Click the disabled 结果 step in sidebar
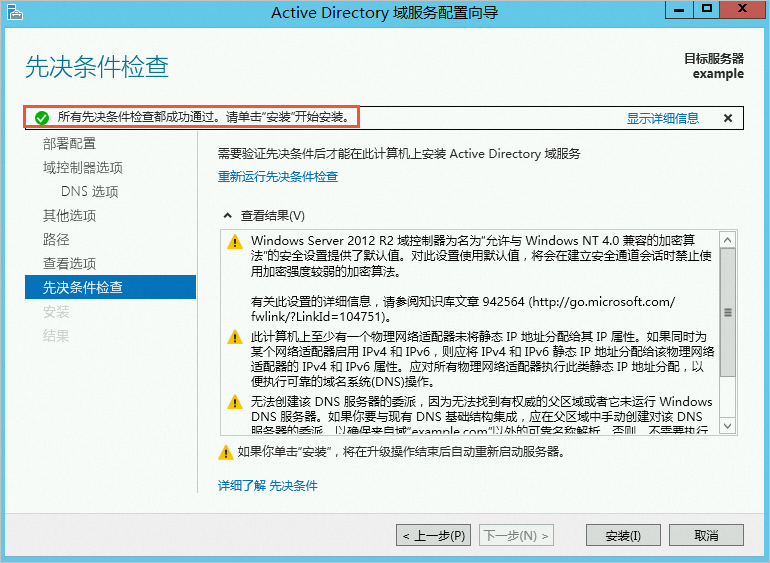Screen dimensions: 770x563 56,336
